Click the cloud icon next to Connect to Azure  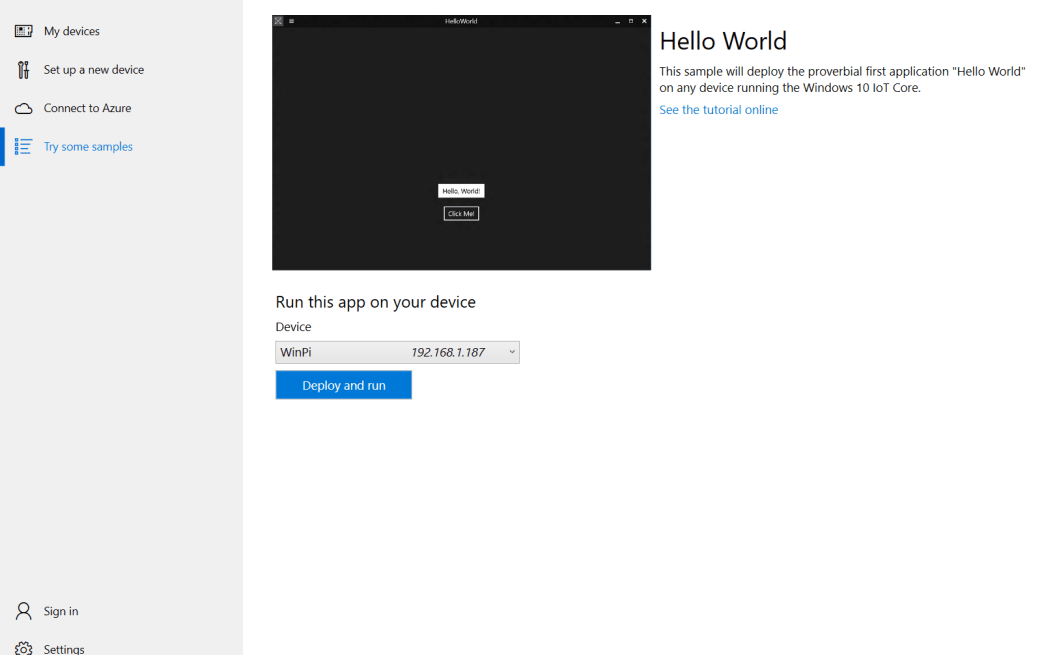point(23,108)
